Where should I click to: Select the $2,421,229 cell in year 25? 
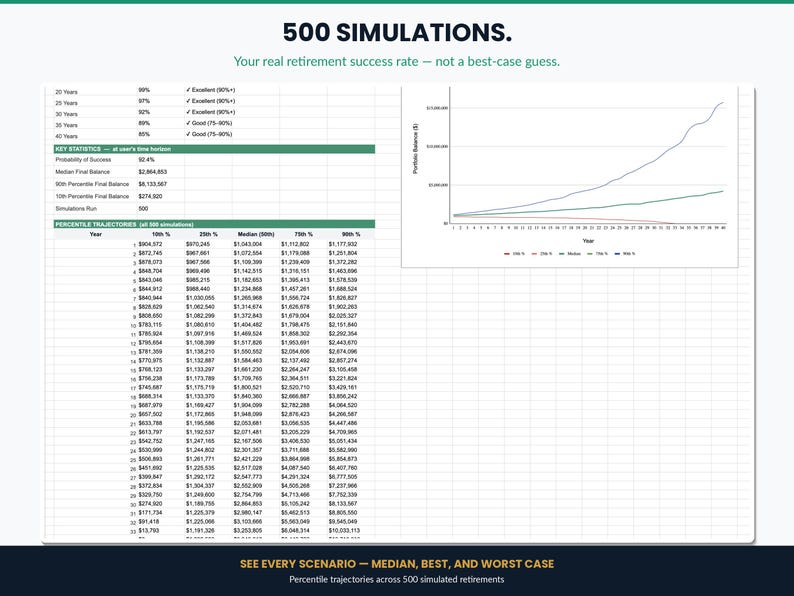pos(248,459)
